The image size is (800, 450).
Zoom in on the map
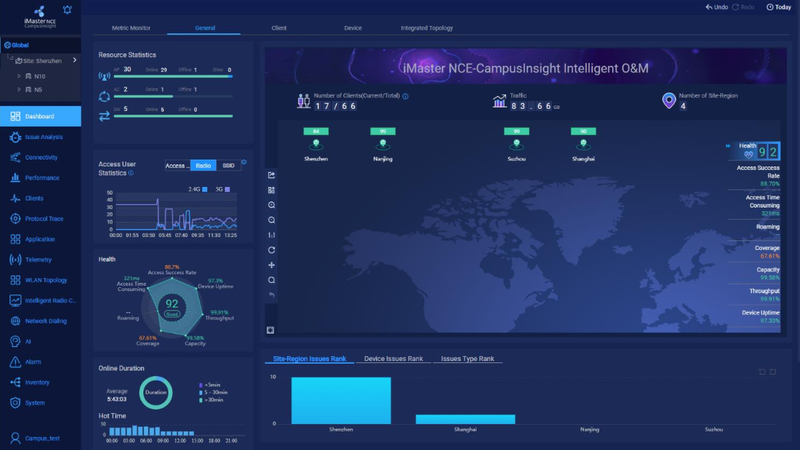point(271,205)
